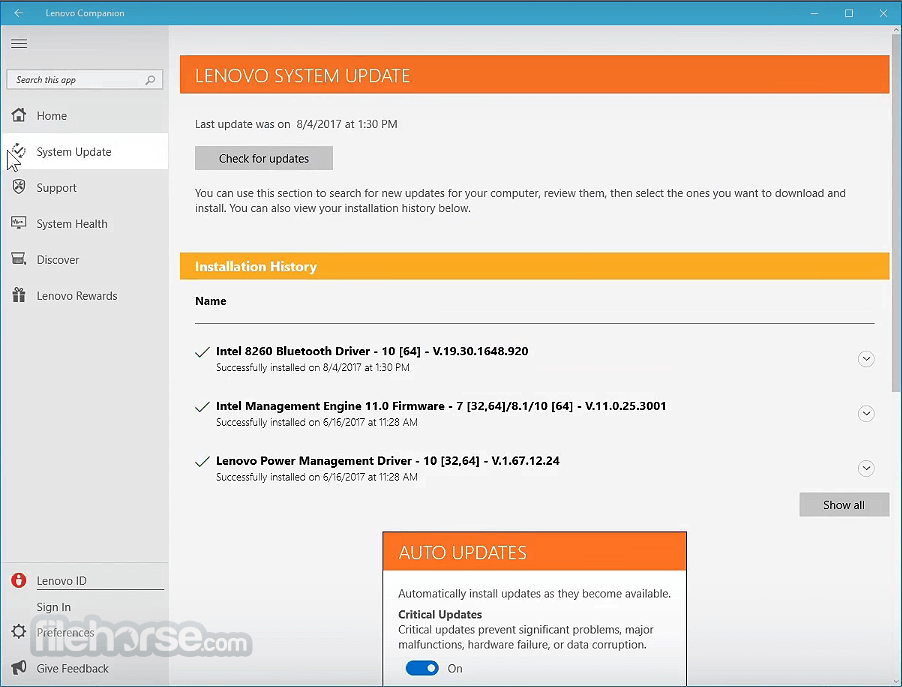The height and width of the screenshot is (687, 902).
Task: Click the checkmark beside Intel Management Engine Firmware
Action: point(202,407)
